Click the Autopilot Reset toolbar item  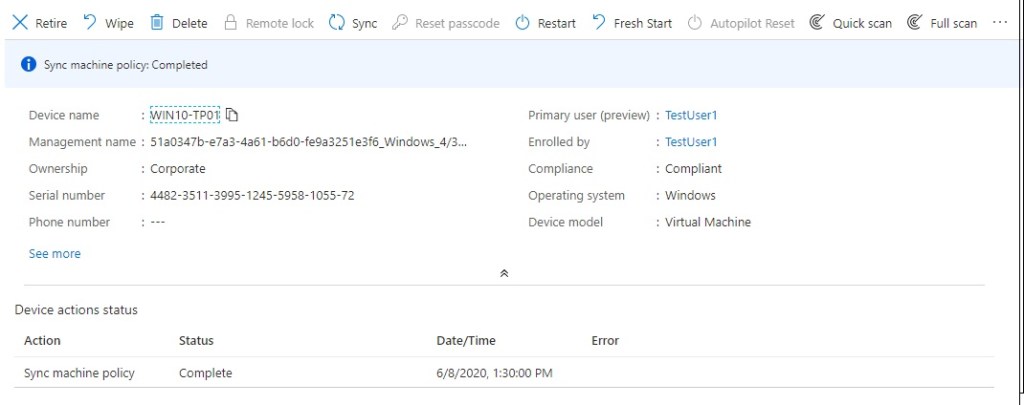click(741, 23)
